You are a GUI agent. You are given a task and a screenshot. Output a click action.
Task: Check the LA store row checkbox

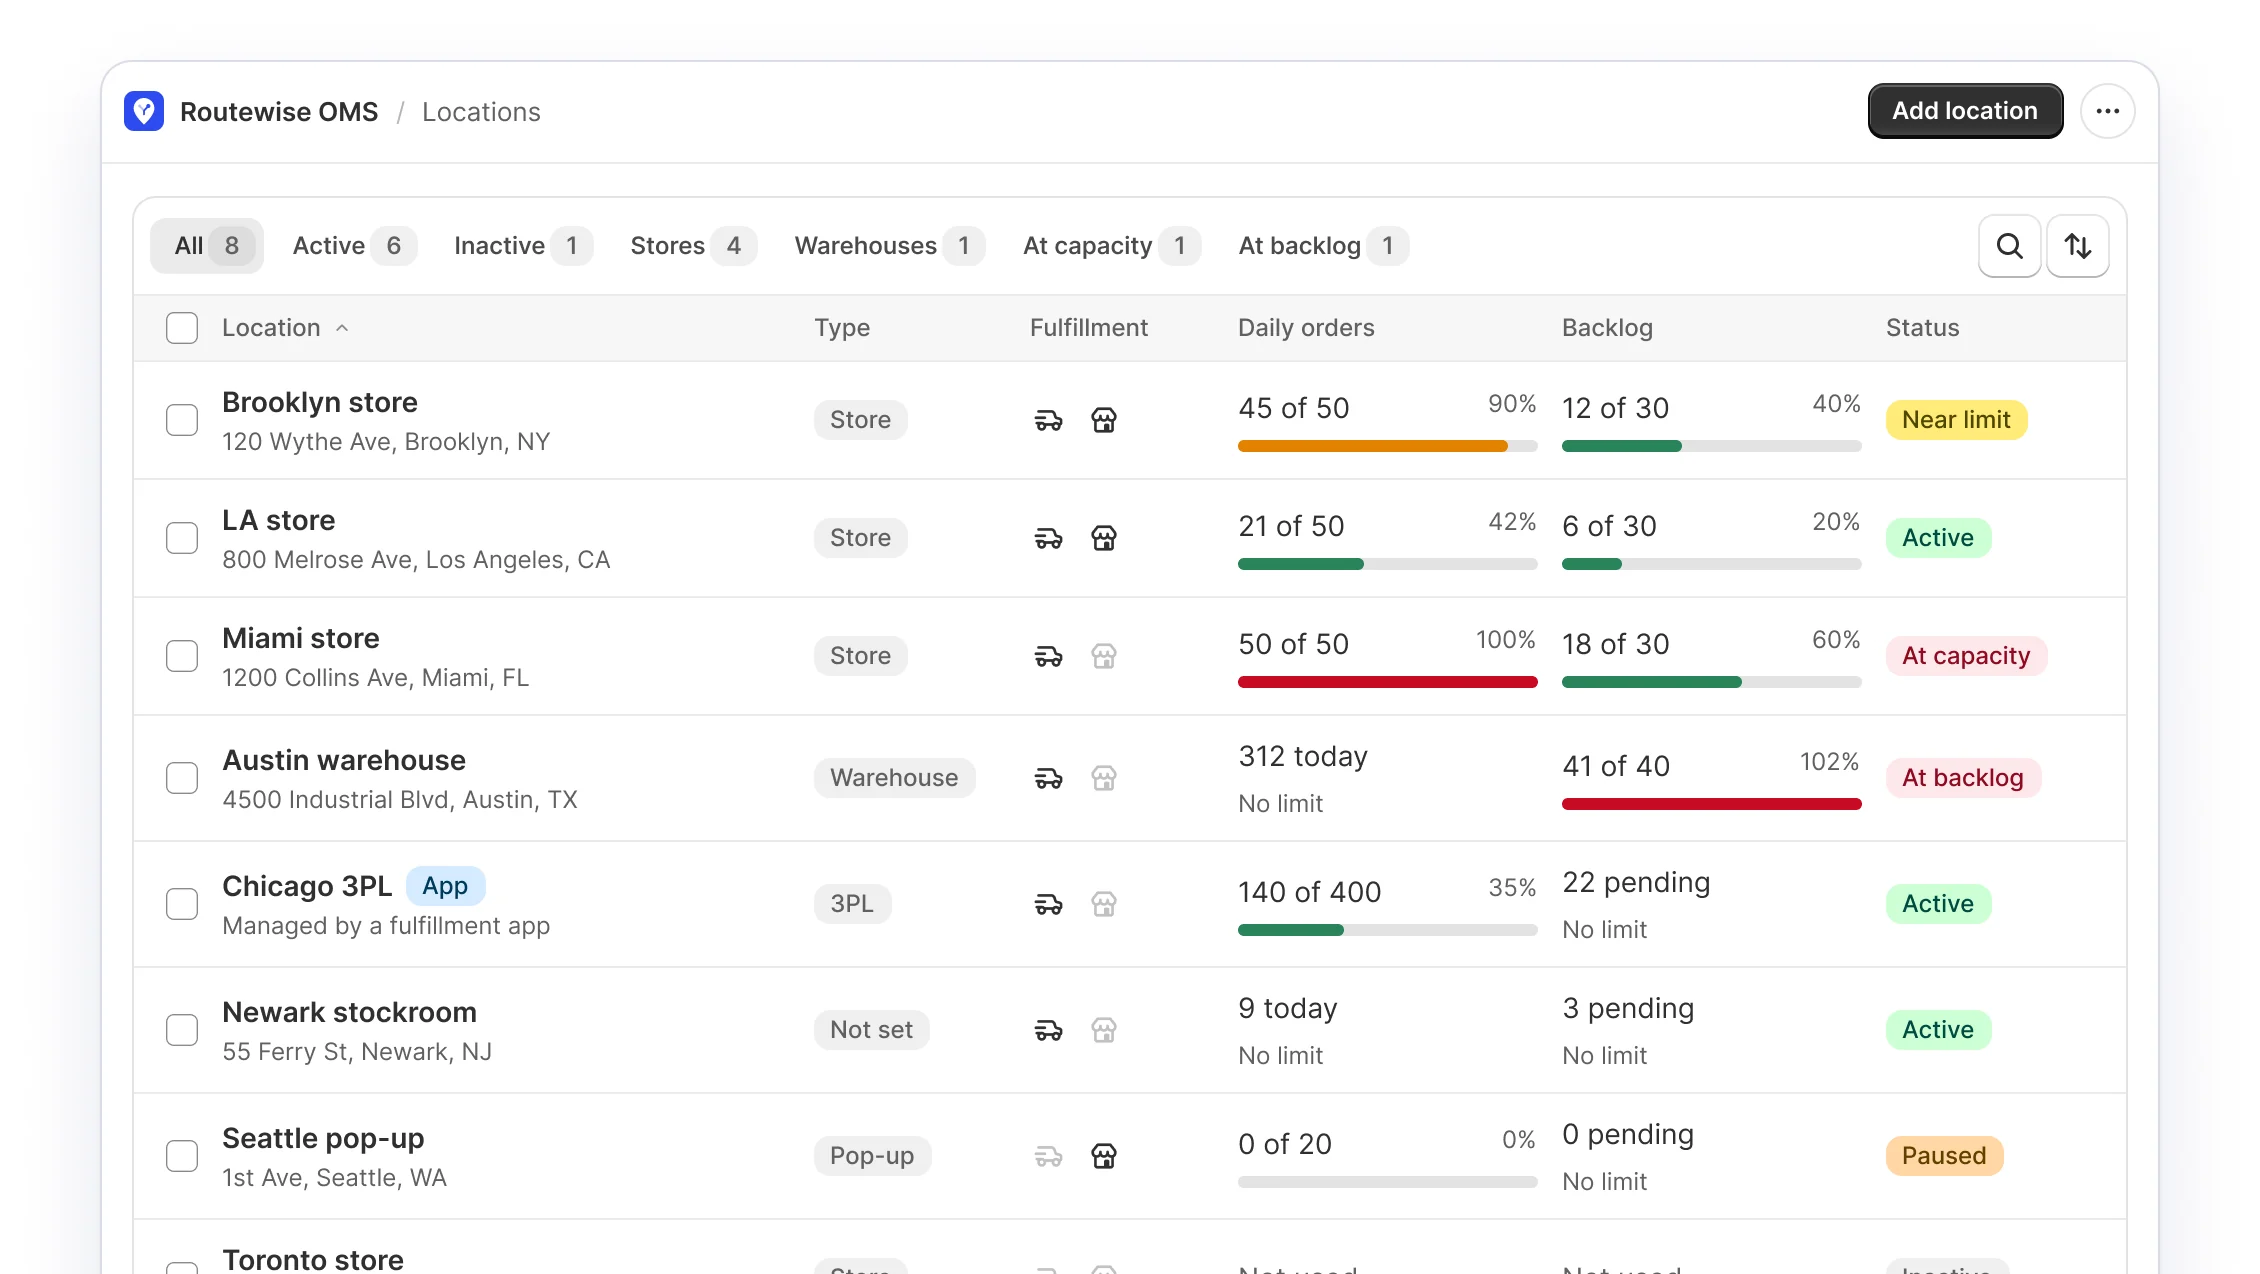coord(182,538)
